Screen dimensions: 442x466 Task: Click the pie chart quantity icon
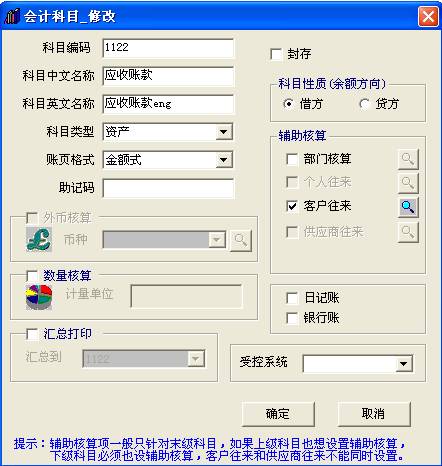(x=39, y=297)
